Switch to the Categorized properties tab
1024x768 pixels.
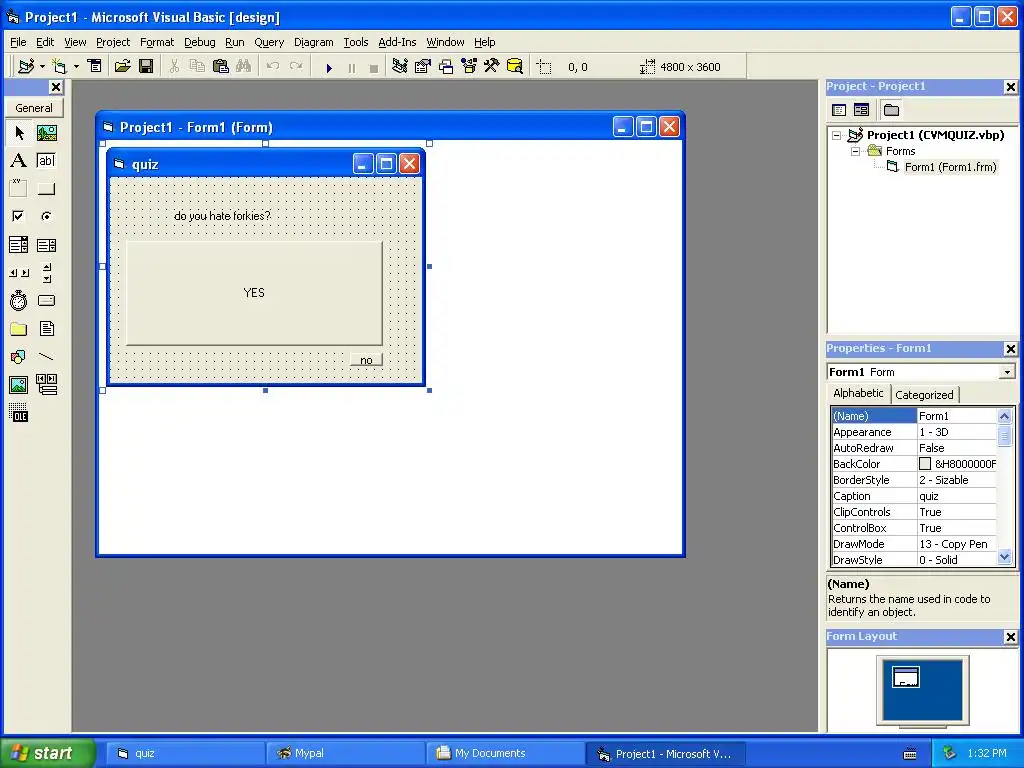tap(924, 394)
